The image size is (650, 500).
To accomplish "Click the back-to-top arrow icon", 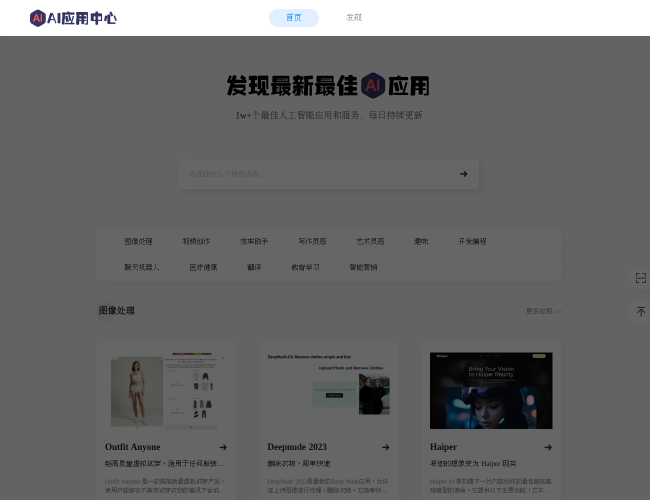I will pyautogui.click(x=641, y=312).
